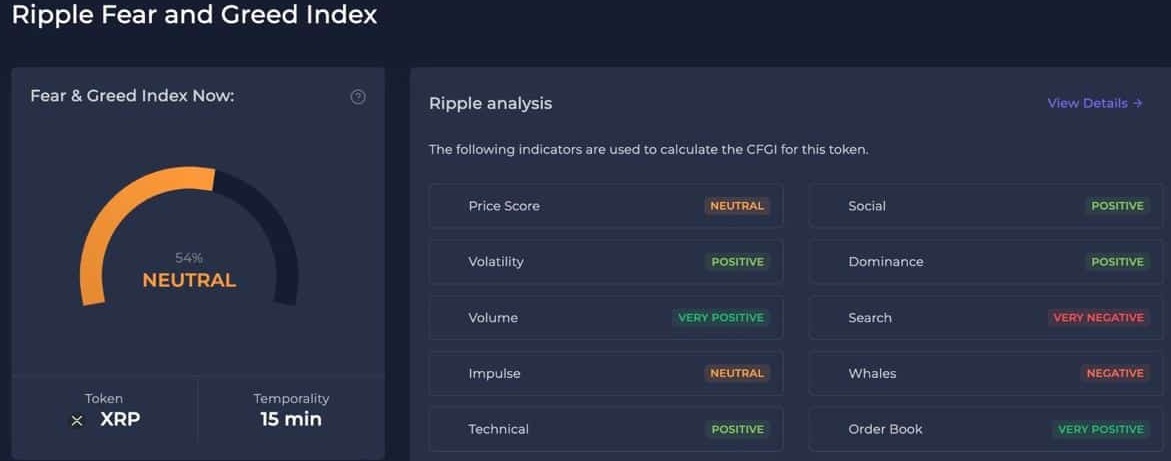Open the Technical indicator card
Image resolution: width=1171 pixels, height=461 pixels.
point(606,429)
